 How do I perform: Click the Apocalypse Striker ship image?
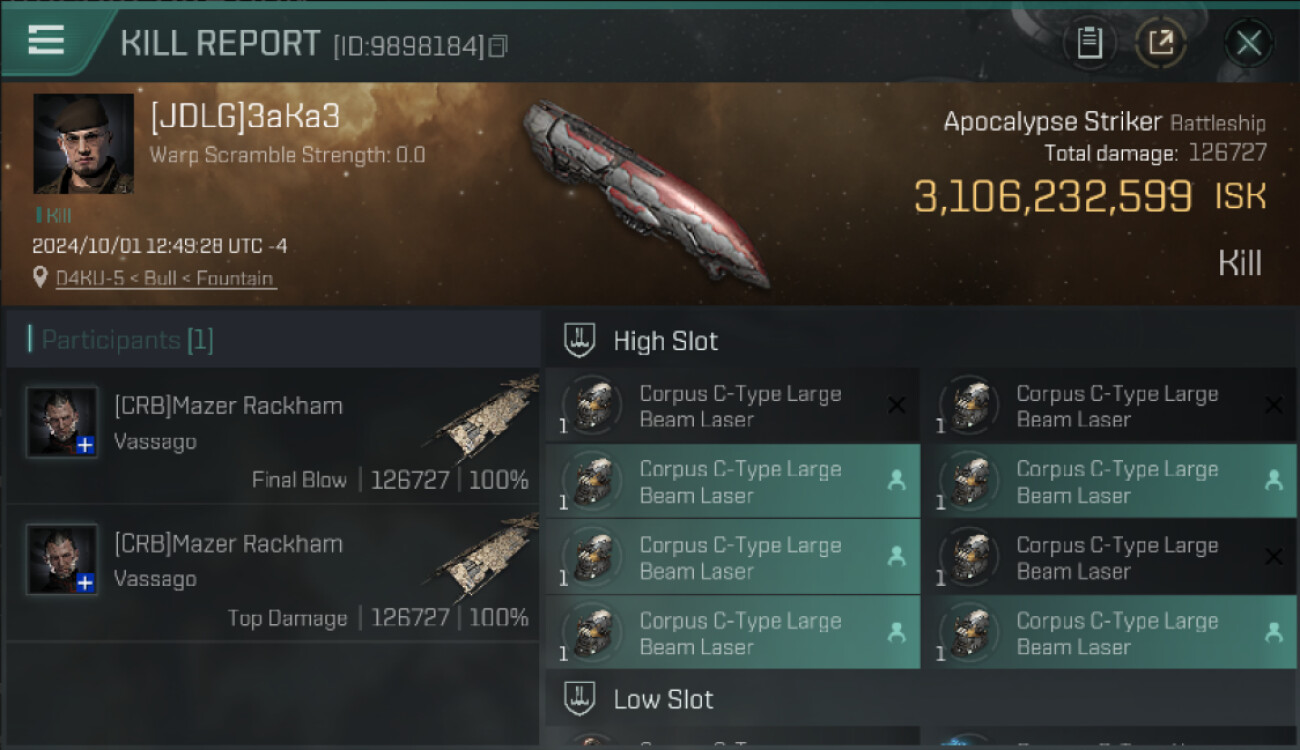pyautogui.click(x=646, y=193)
